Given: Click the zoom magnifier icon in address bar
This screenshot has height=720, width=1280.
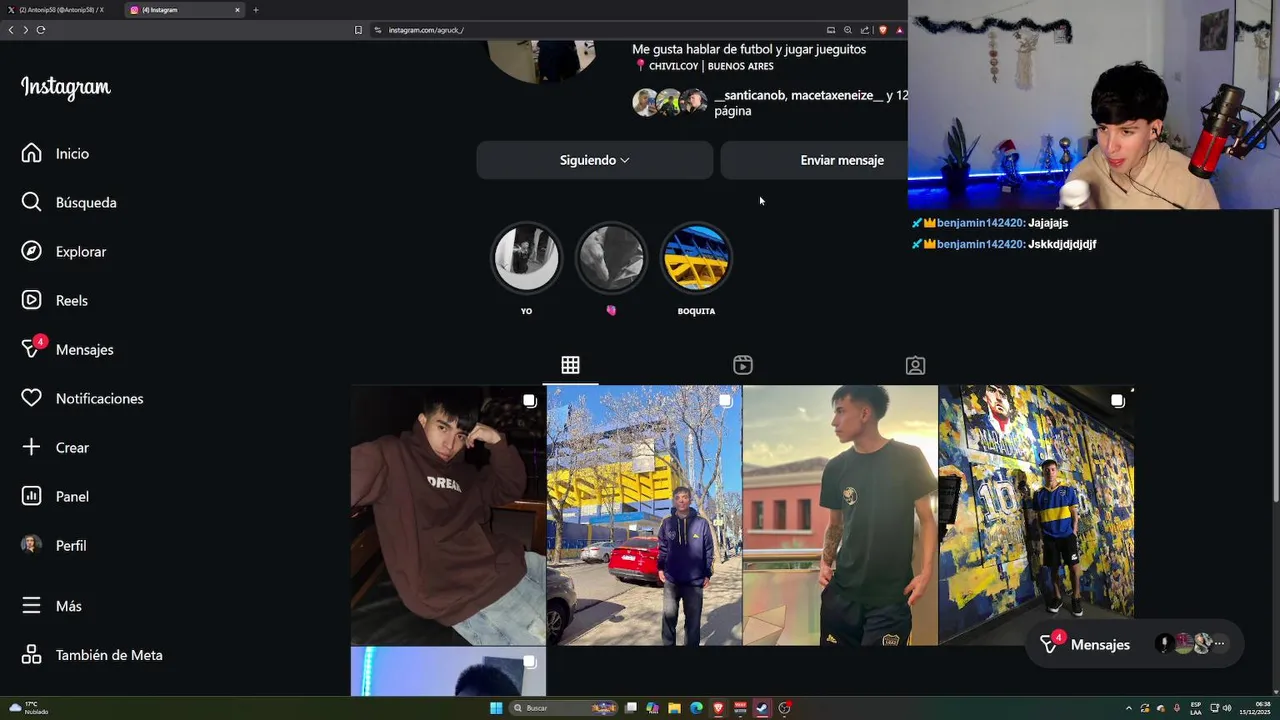Looking at the screenshot, I should click(x=848, y=30).
